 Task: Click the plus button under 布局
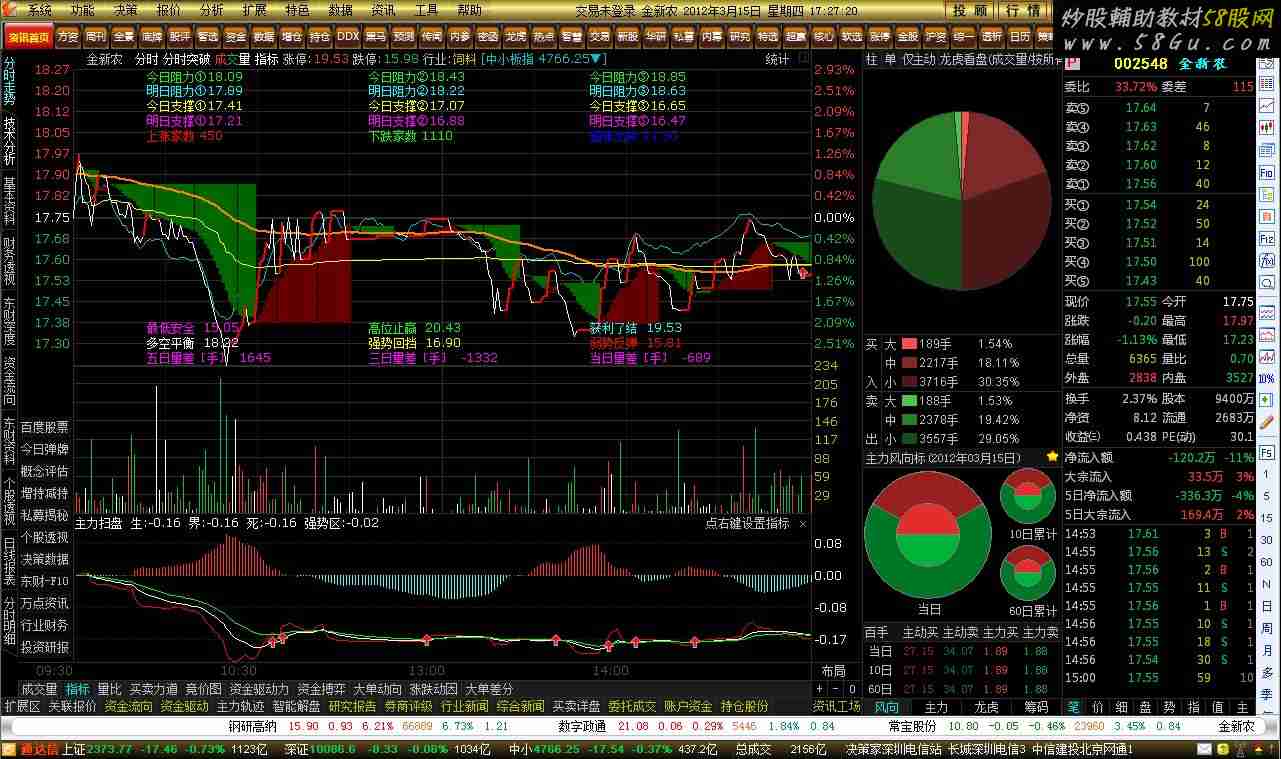(821, 689)
